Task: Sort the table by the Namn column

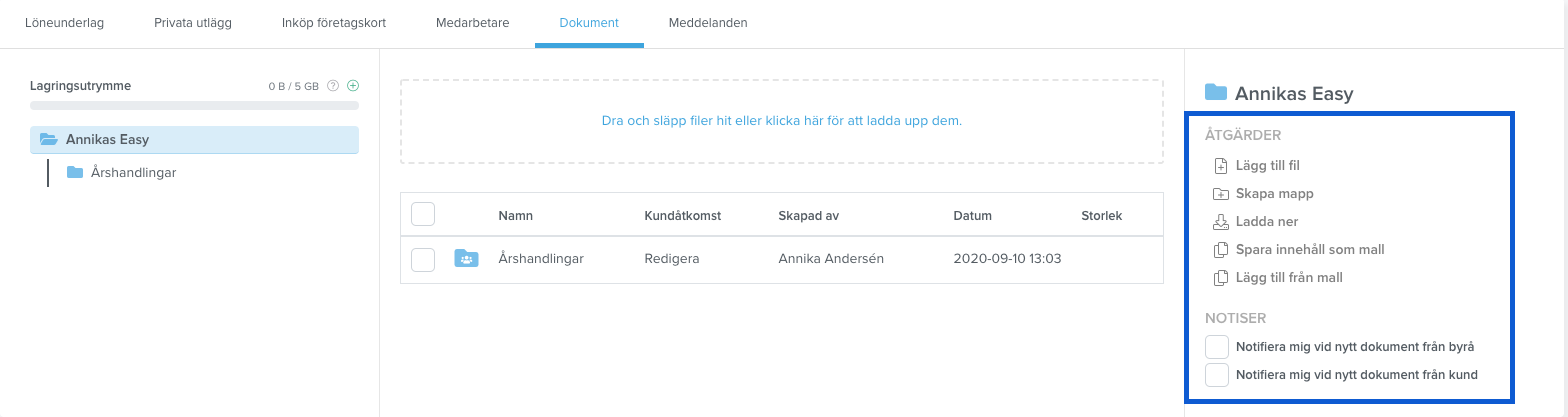Action: click(514, 216)
